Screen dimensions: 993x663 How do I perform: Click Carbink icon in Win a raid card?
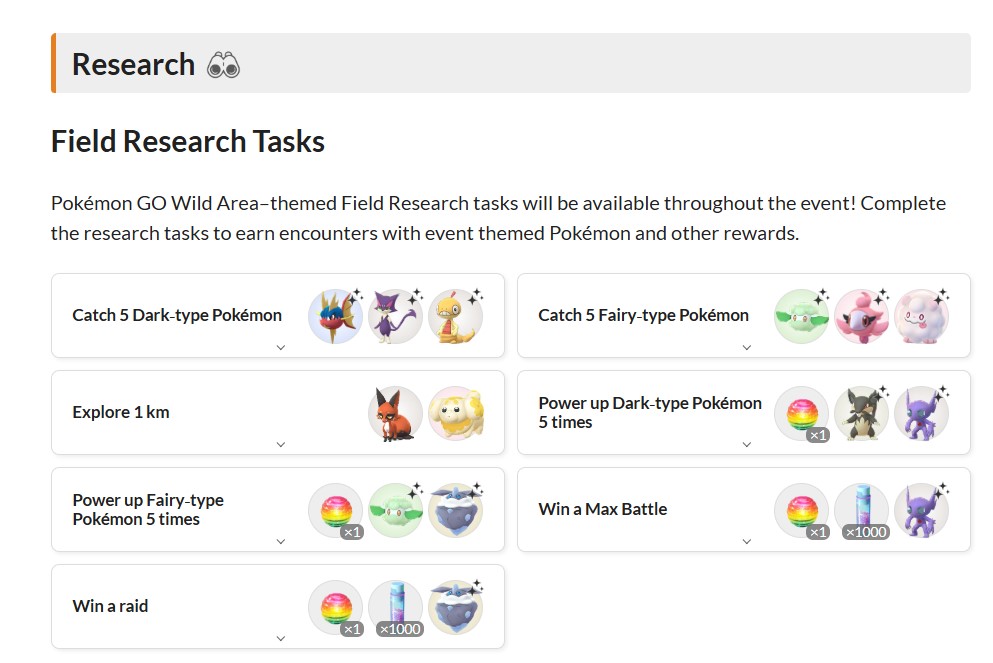455,607
